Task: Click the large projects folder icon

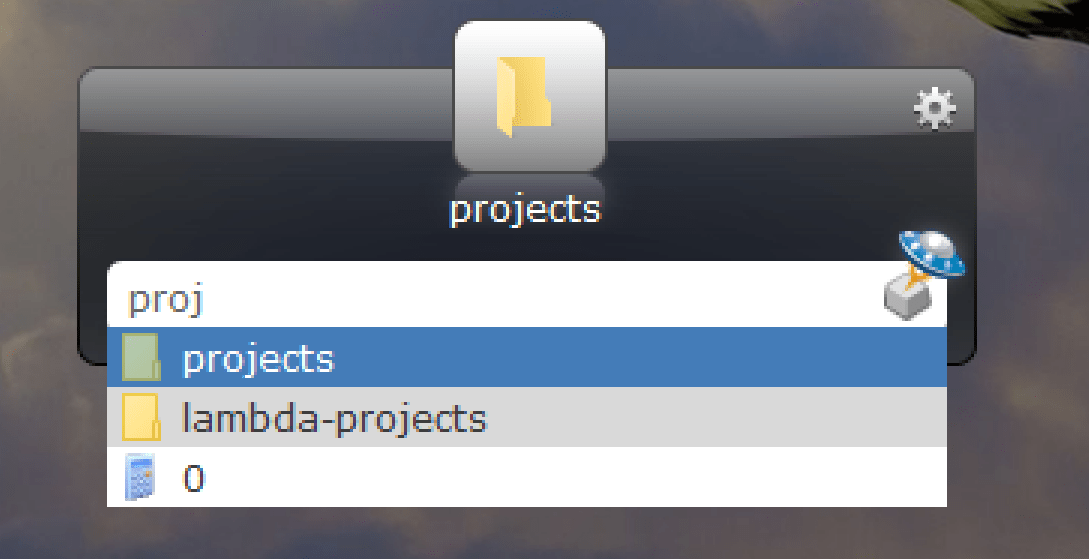Action: [529, 96]
